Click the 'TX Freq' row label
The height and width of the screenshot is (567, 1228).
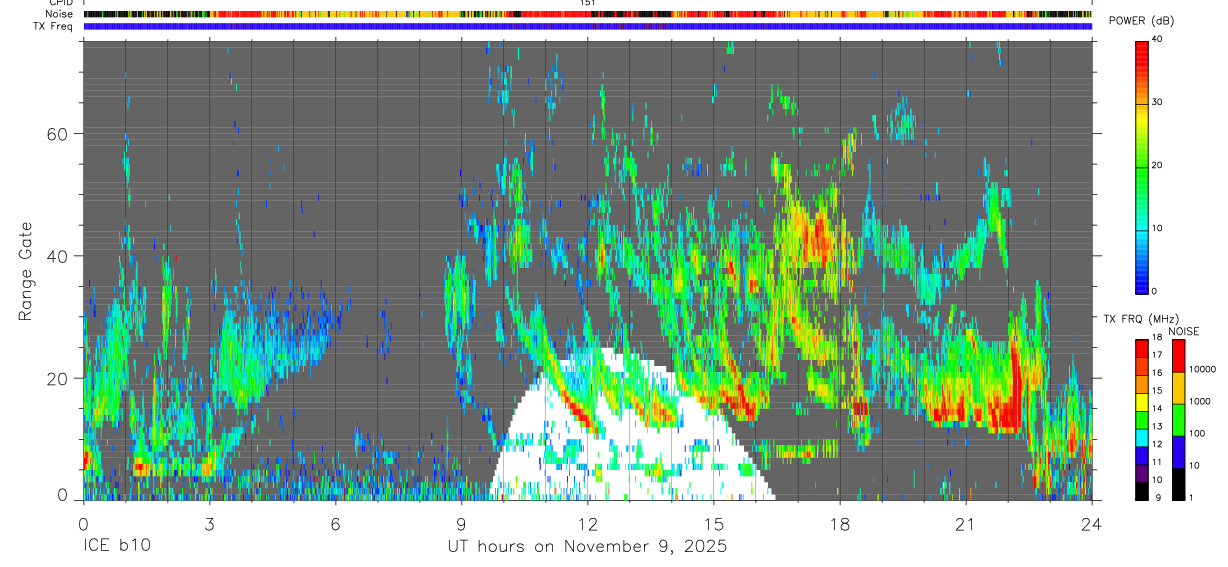click(54, 26)
